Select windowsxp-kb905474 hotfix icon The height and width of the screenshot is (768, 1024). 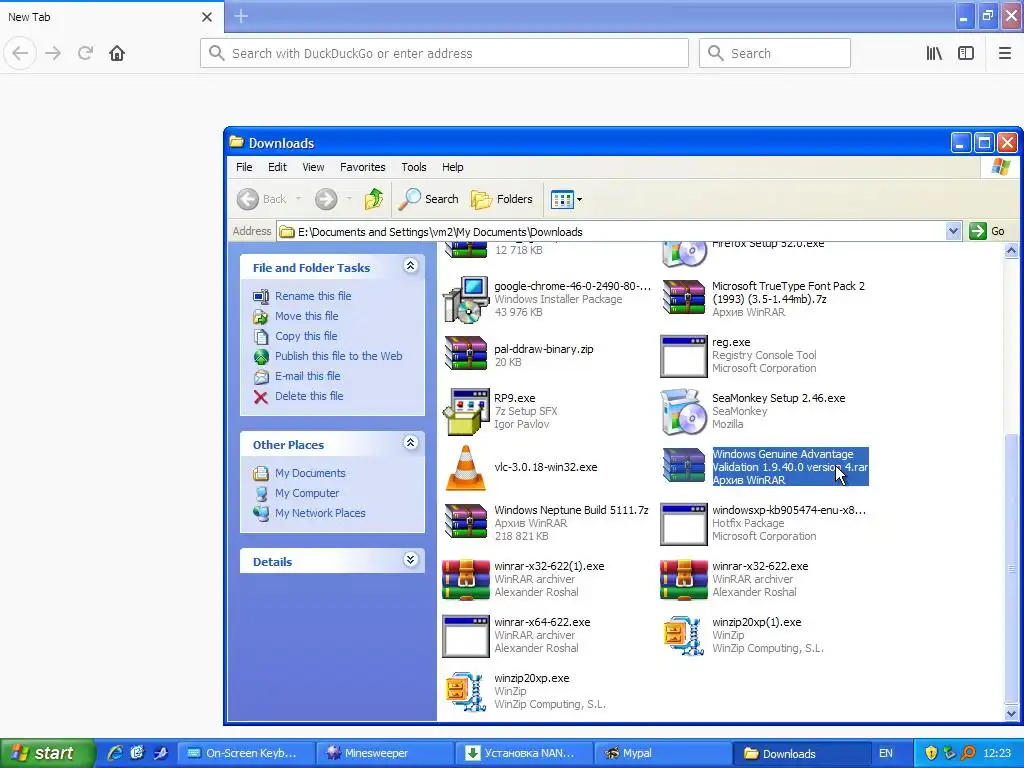pyautogui.click(x=684, y=524)
